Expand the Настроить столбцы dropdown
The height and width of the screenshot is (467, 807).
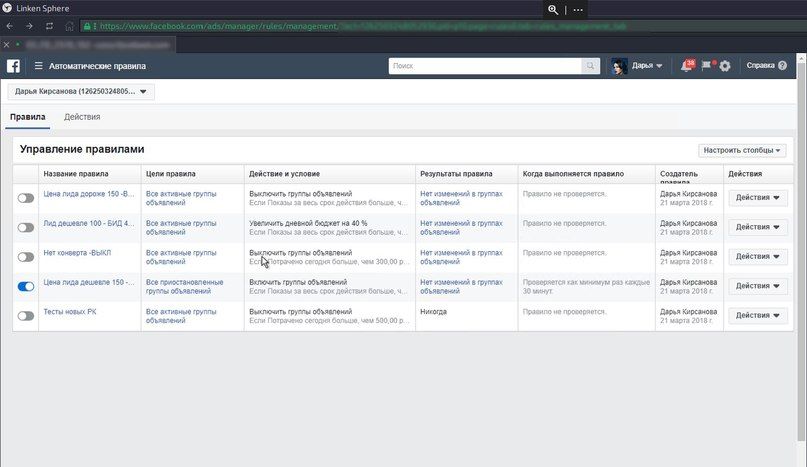(x=742, y=150)
